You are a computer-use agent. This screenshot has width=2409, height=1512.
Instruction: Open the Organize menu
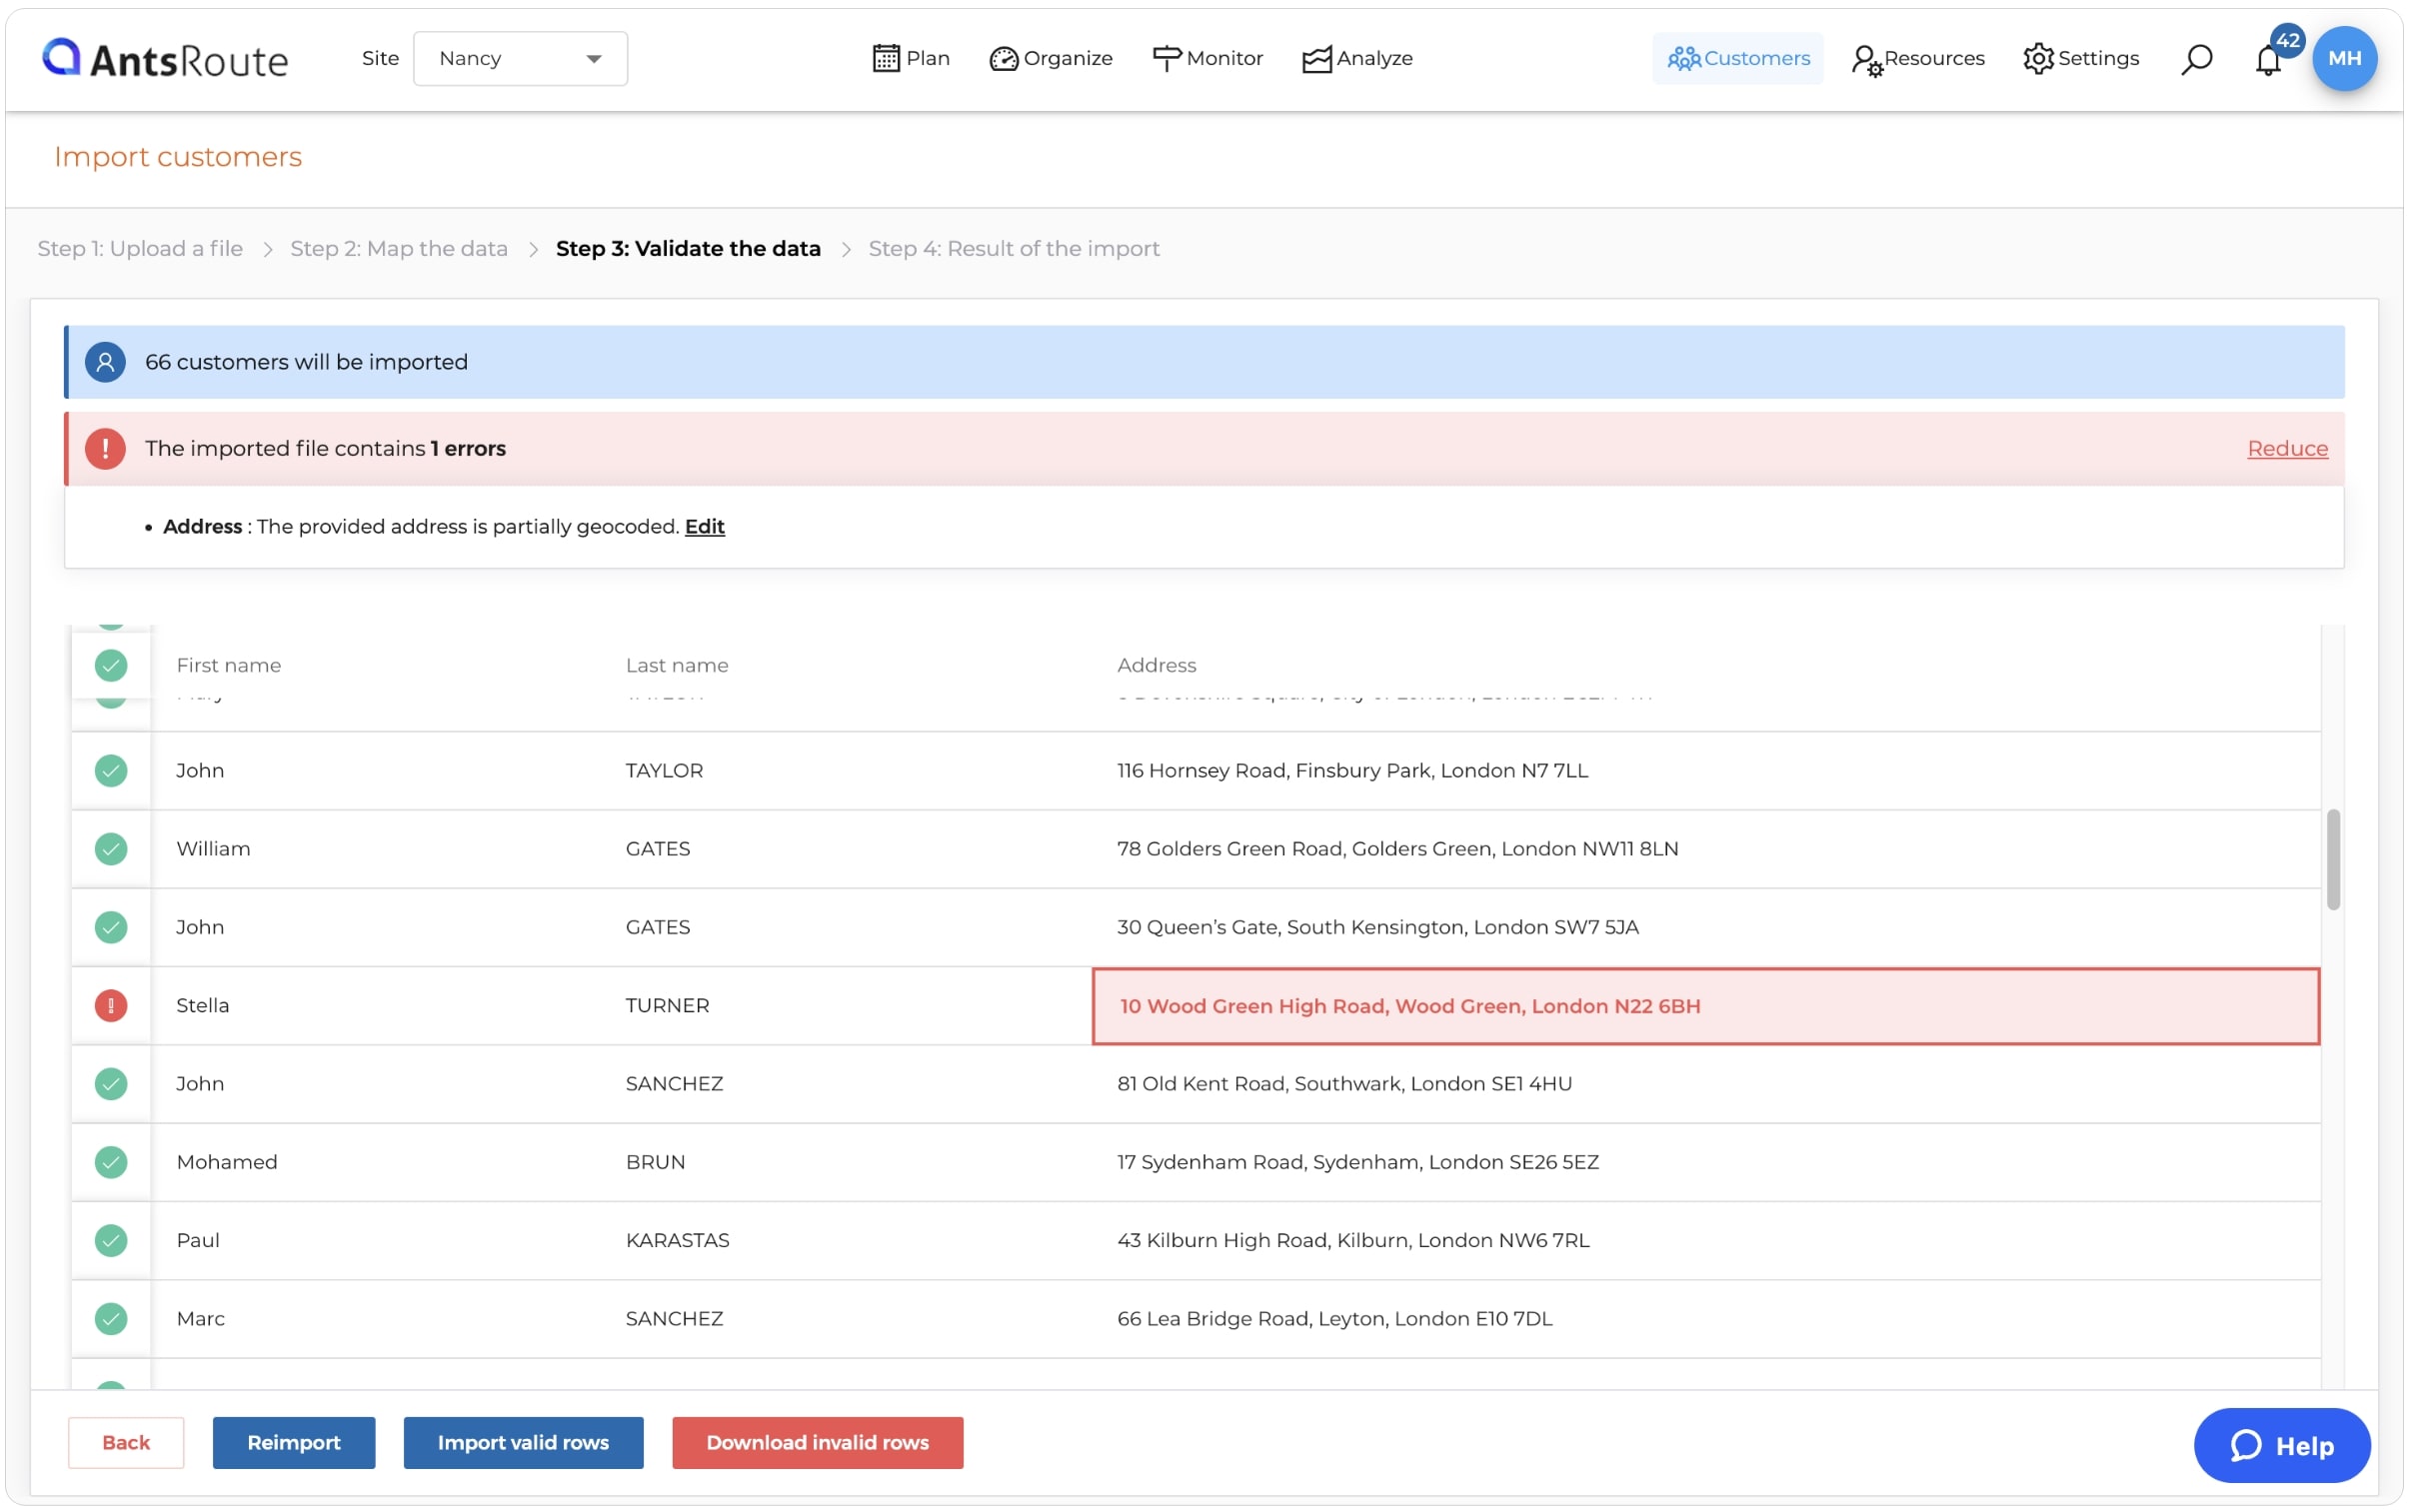point(1050,58)
